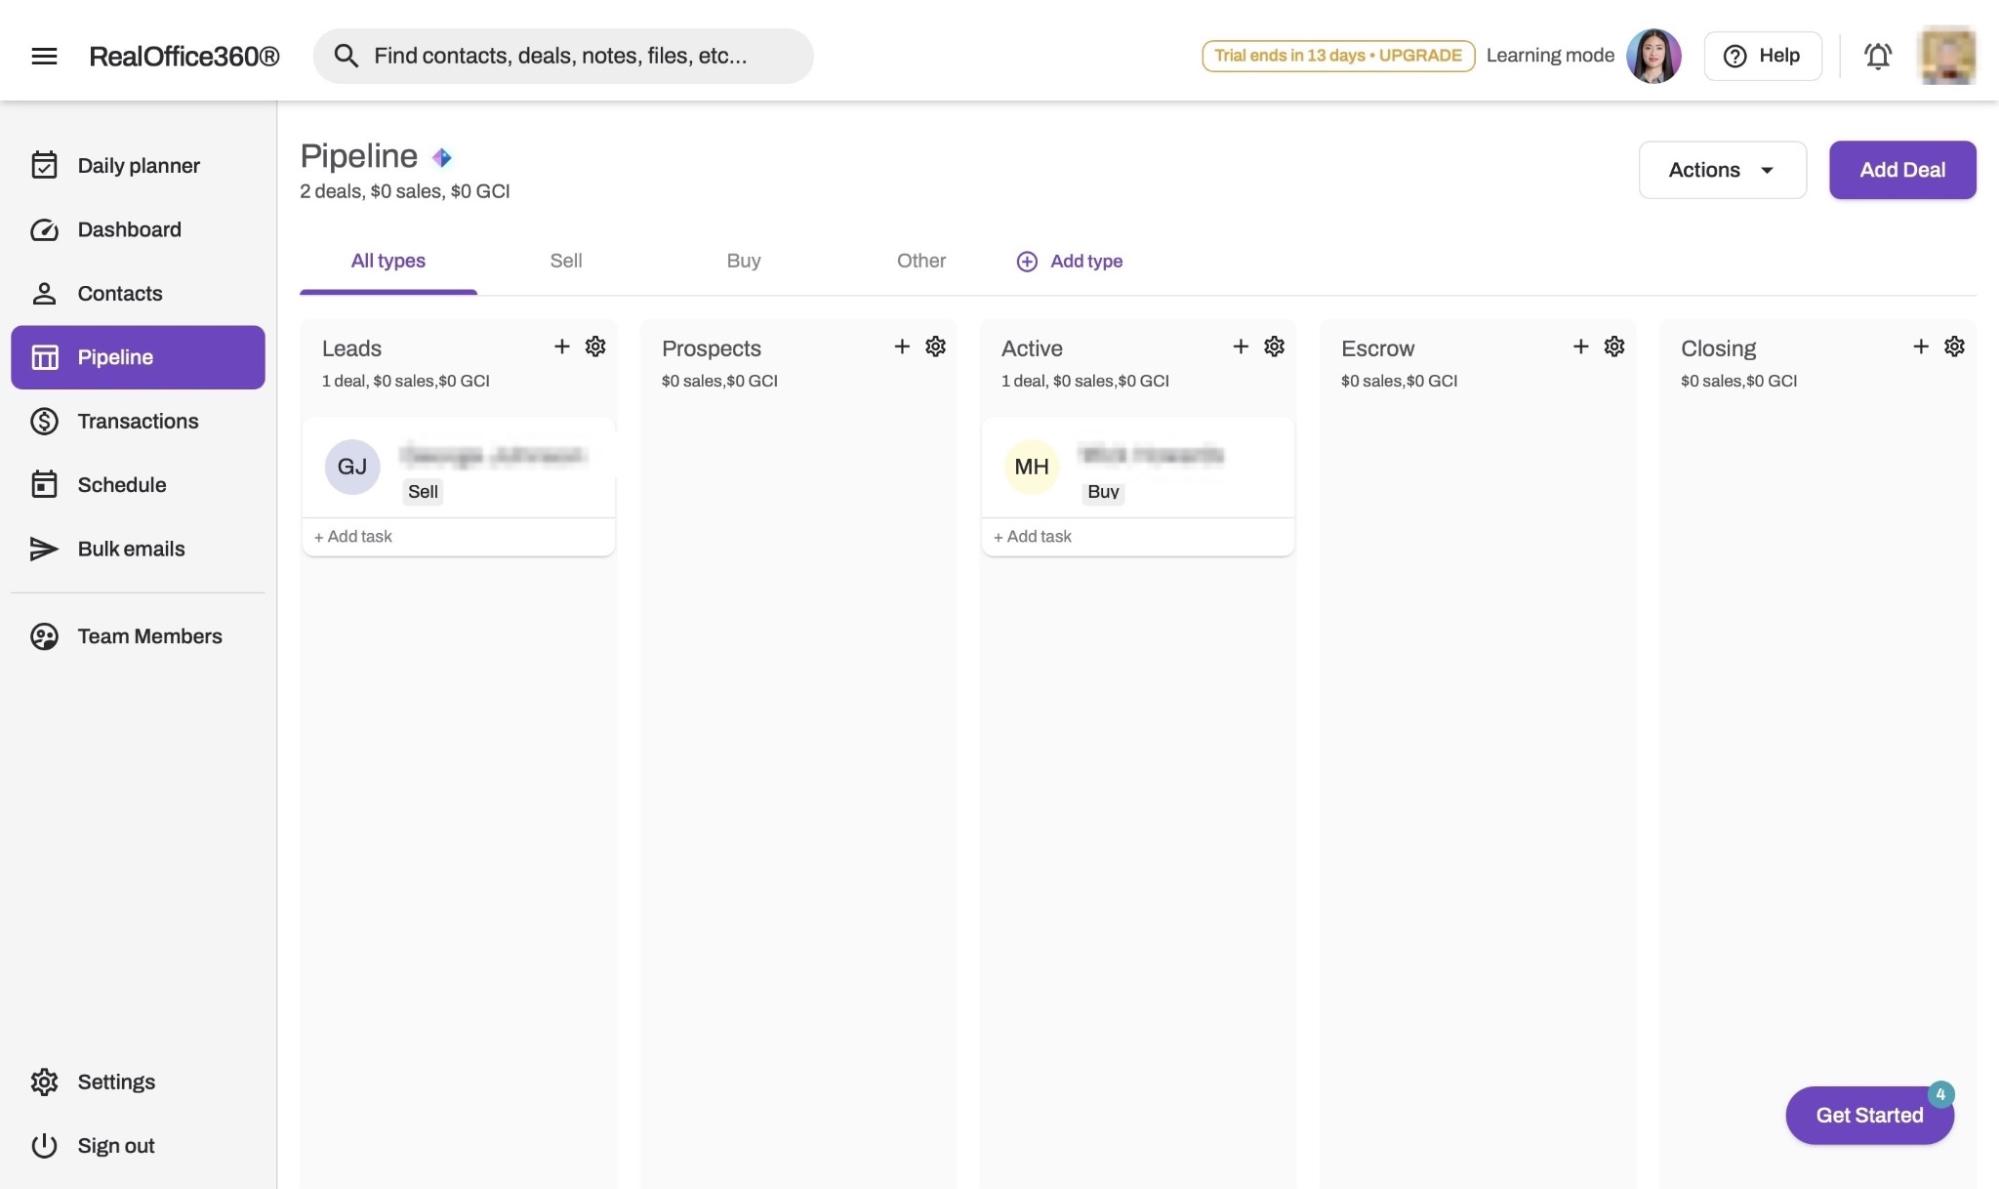
Task: Open Closing column settings gear
Action: tap(1954, 346)
